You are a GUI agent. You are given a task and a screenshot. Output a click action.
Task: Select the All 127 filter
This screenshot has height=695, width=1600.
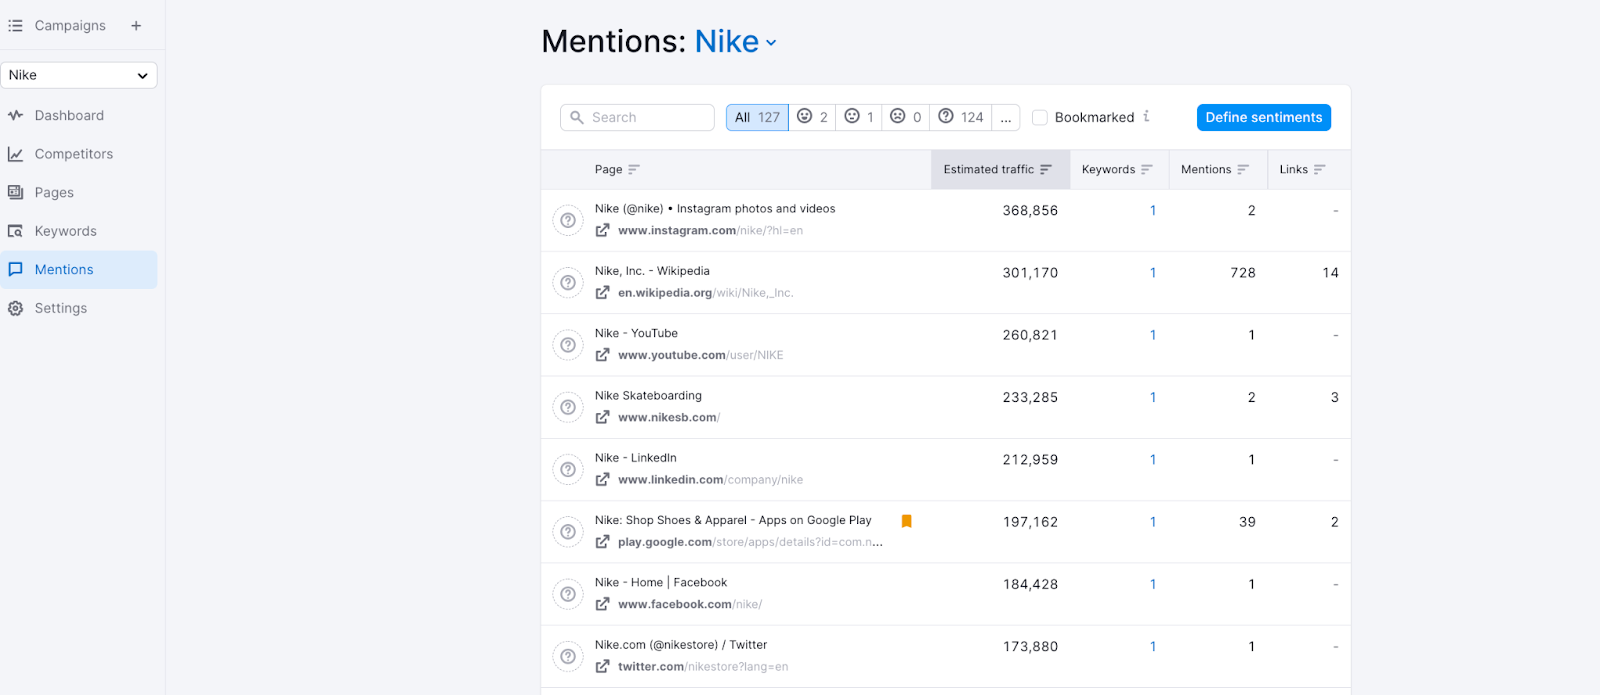click(x=757, y=117)
